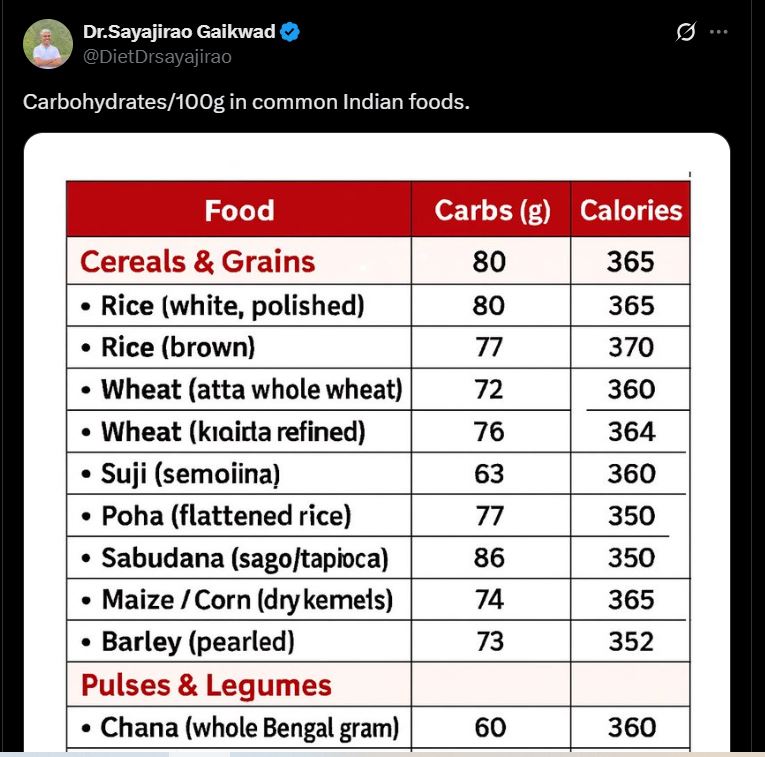The height and width of the screenshot is (757, 765).
Task: Open the three-dot More options menu
Action: [x=718, y=32]
